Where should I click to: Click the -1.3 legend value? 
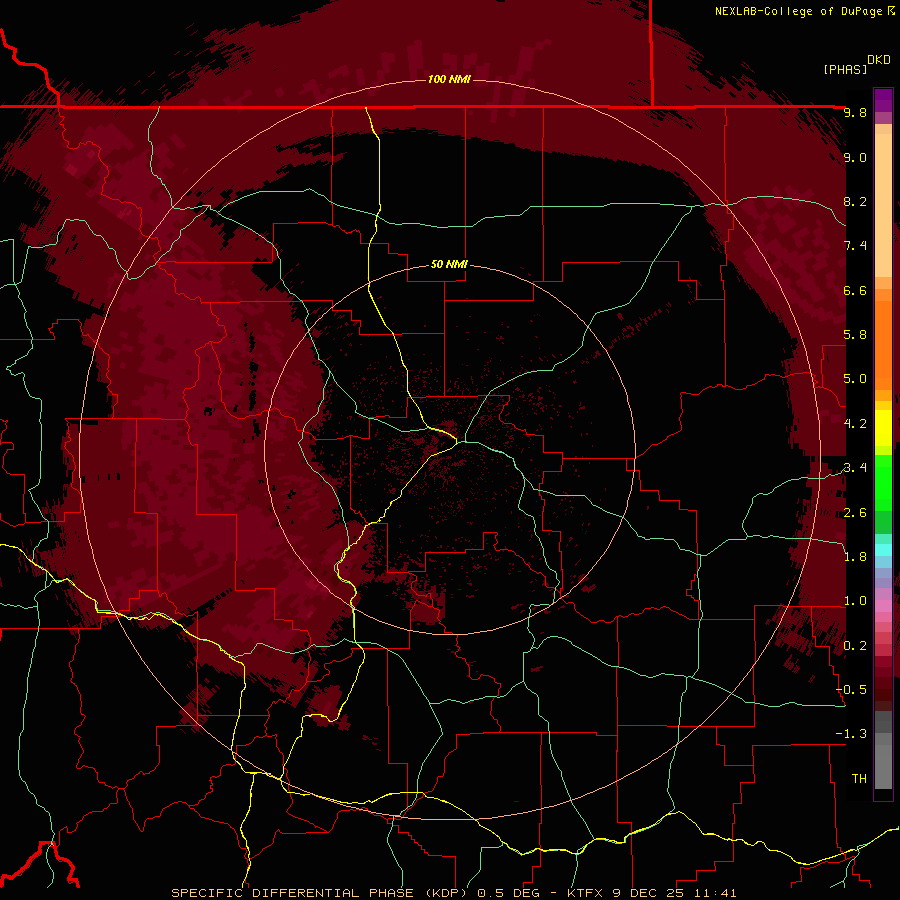click(851, 734)
